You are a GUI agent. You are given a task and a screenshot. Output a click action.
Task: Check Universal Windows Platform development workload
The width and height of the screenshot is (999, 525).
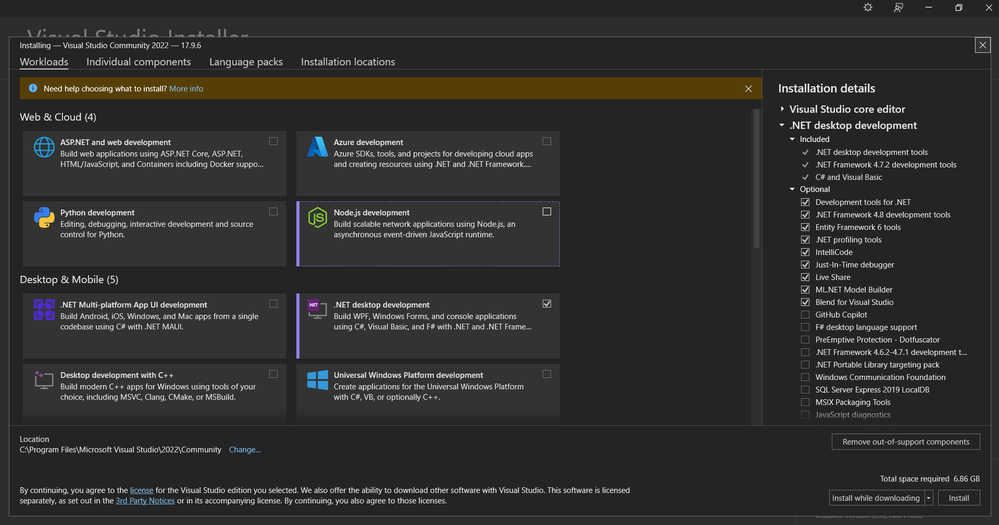(547, 374)
